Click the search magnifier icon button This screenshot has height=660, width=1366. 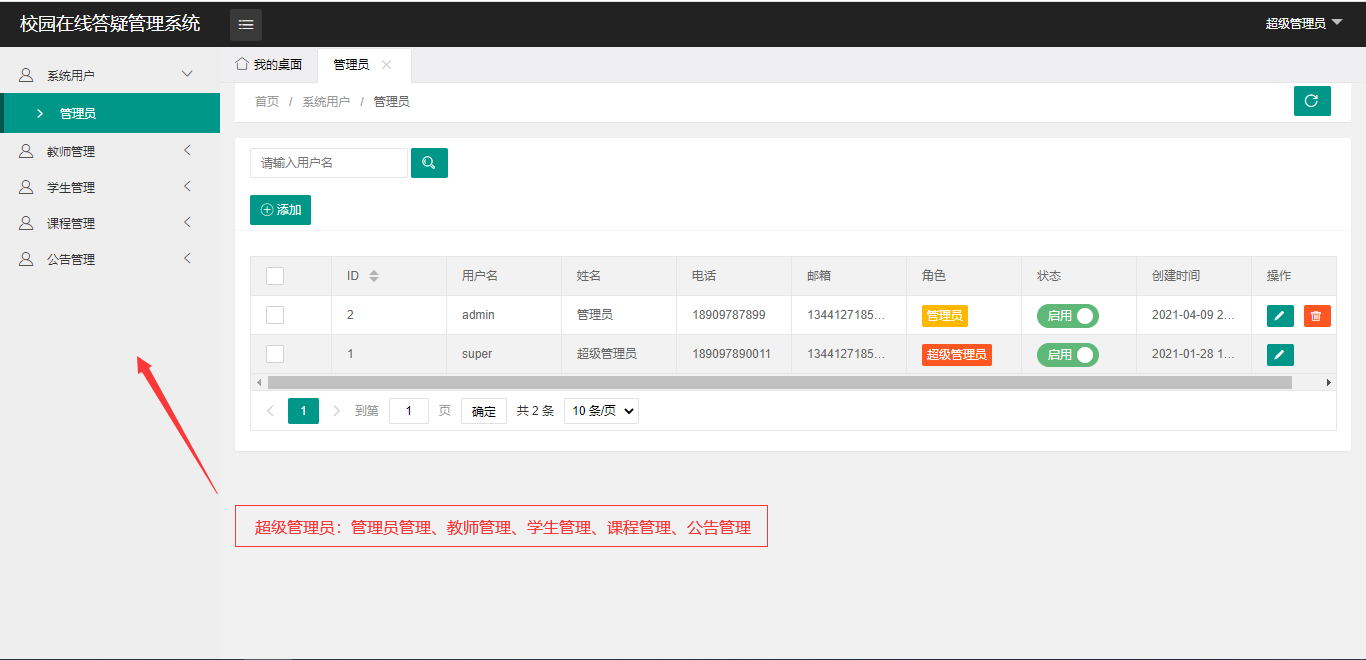429,163
